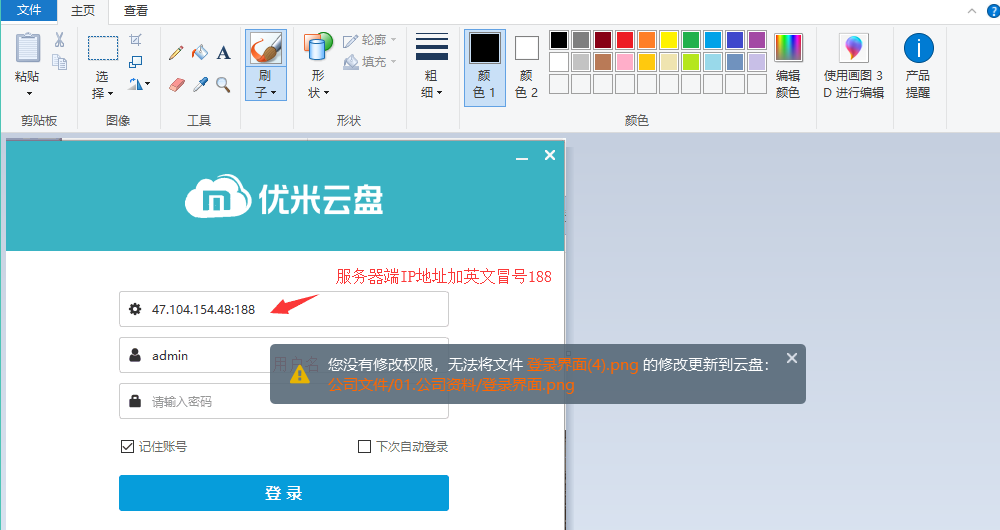The image size is (1000, 530).
Task: Switch to the 查看 view tab
Action: (136, 11)
